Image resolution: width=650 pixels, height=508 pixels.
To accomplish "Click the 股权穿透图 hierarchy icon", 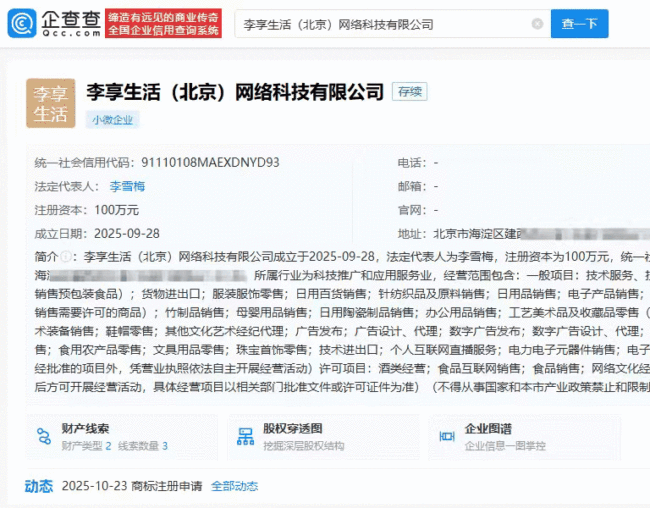I will click(x=244, y=435).
